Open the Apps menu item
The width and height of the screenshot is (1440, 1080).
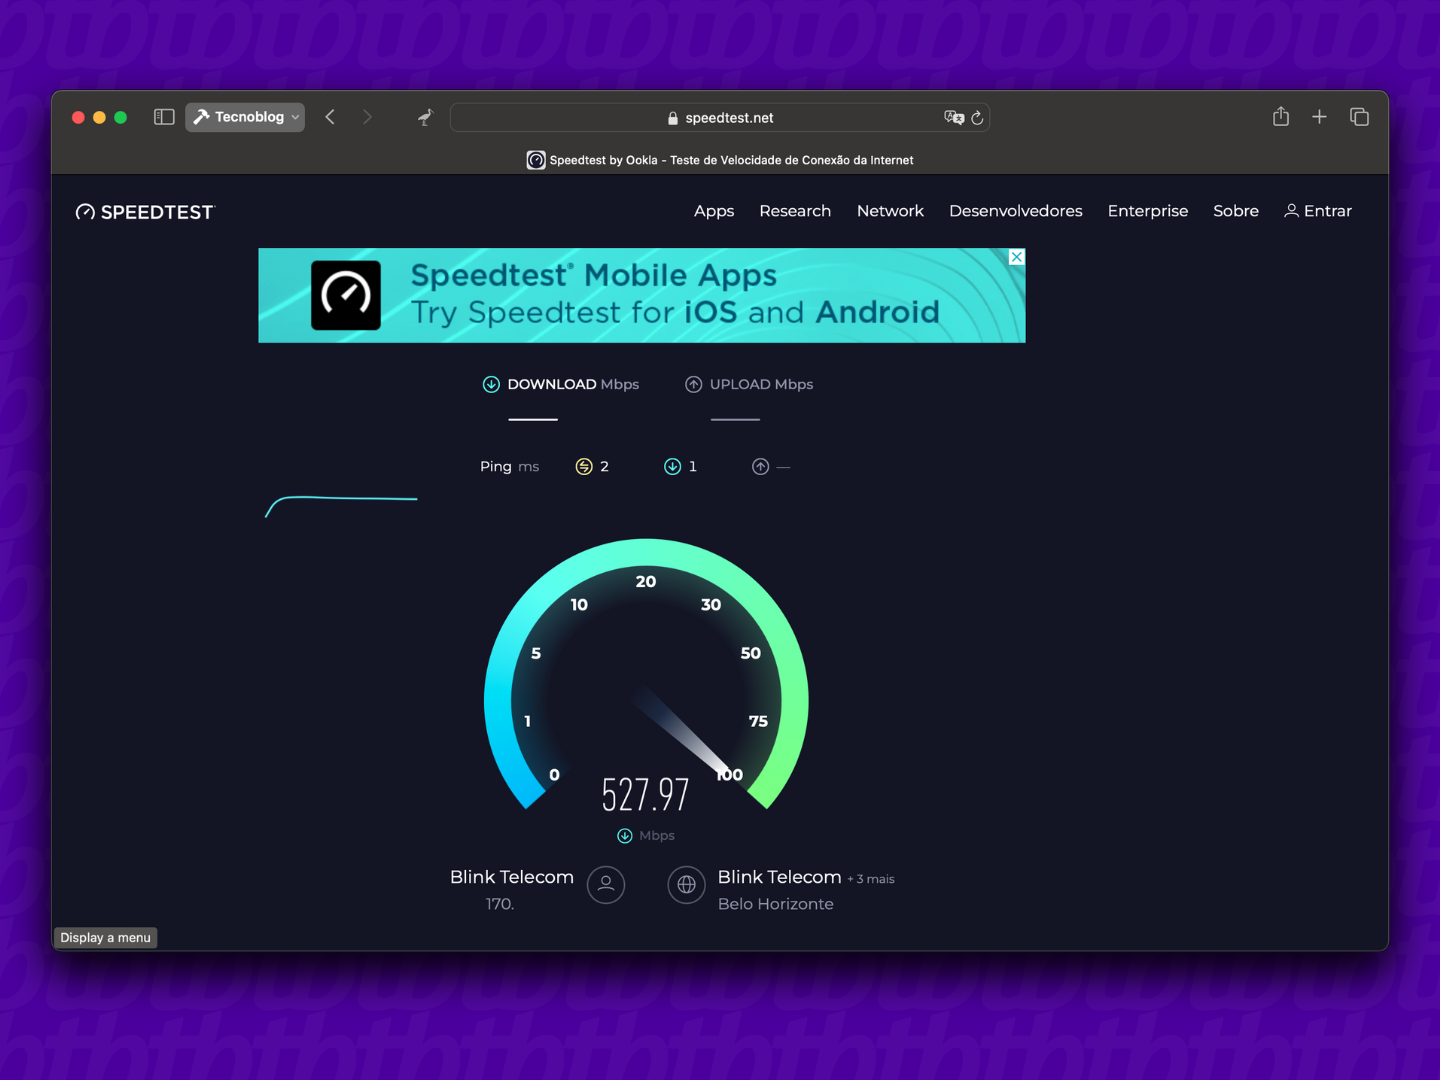tap(713, 211)
